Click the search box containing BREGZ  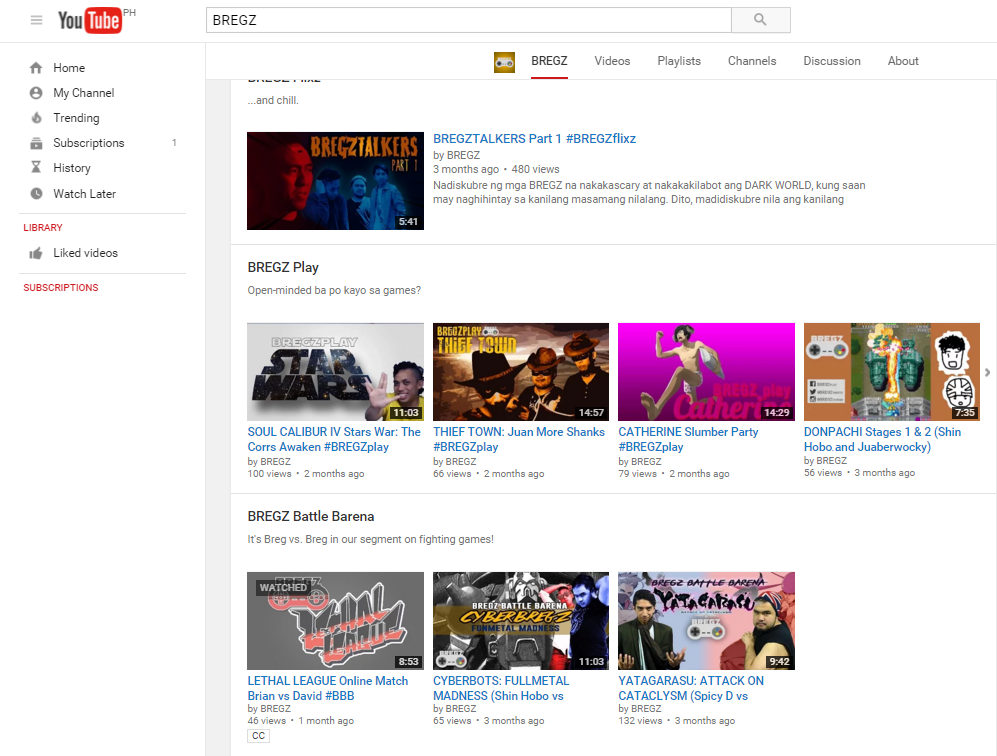468,20
